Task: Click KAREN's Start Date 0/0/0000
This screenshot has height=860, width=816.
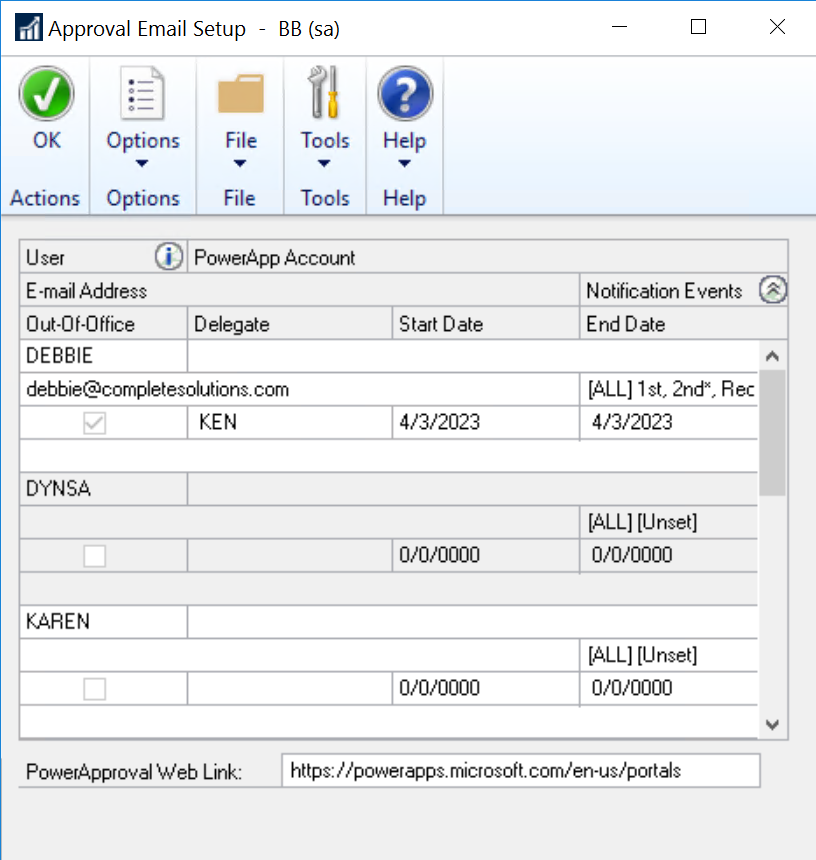Action: coord(486,688)
